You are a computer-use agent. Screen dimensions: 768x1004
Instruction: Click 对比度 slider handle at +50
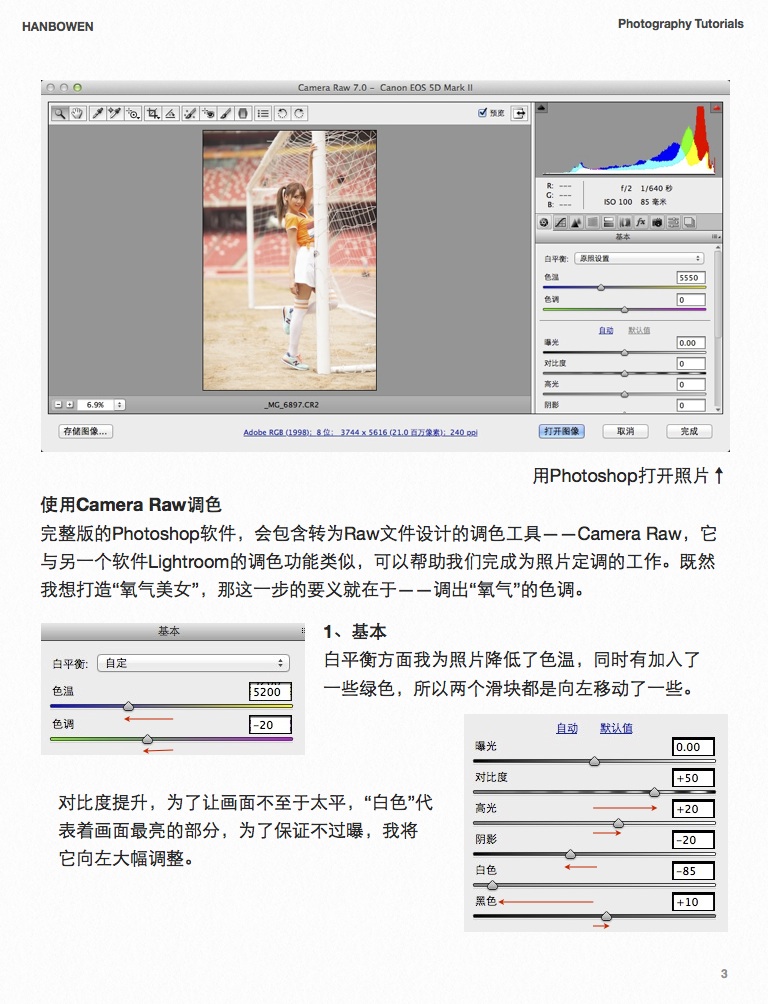tap(655, 793)
